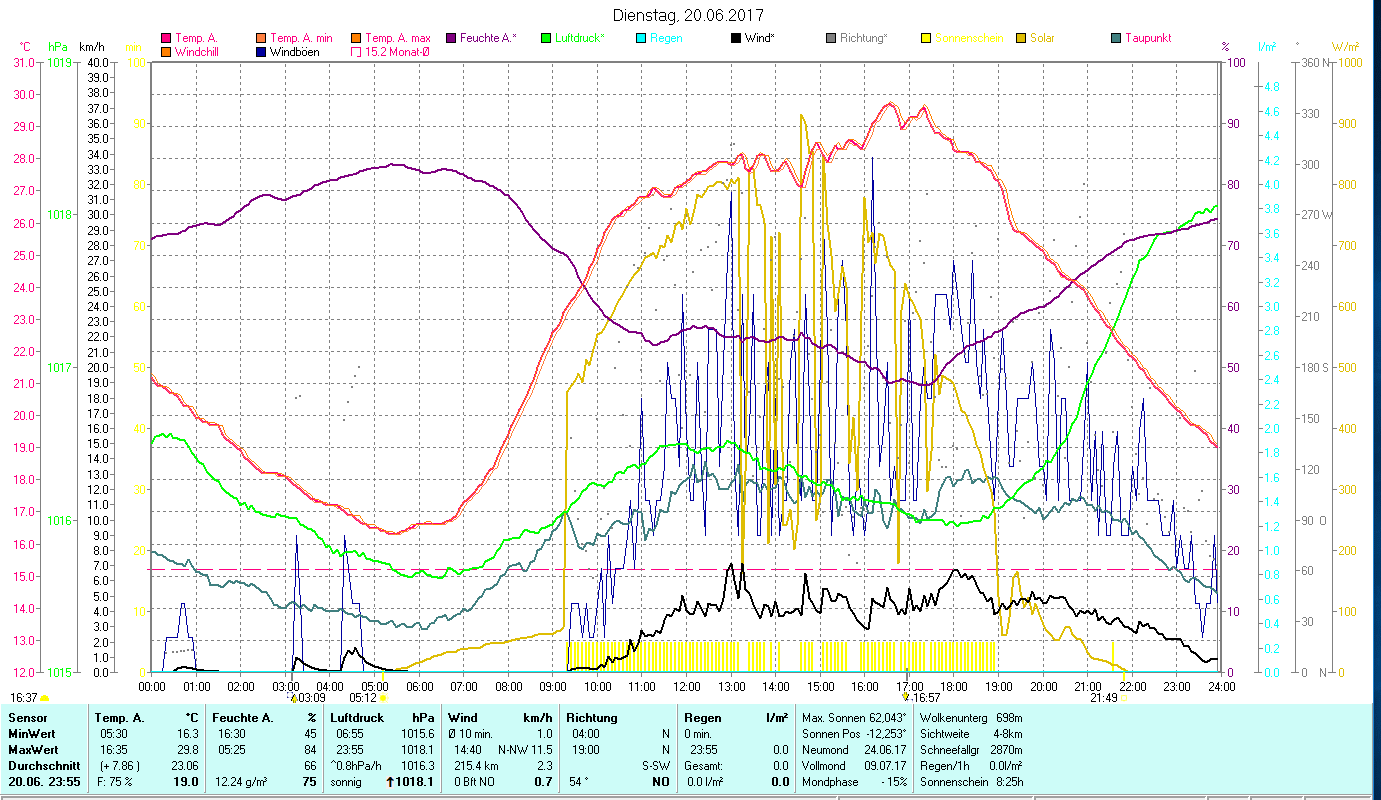Click the Richtung* gray legend square

[x=830, y=38]
